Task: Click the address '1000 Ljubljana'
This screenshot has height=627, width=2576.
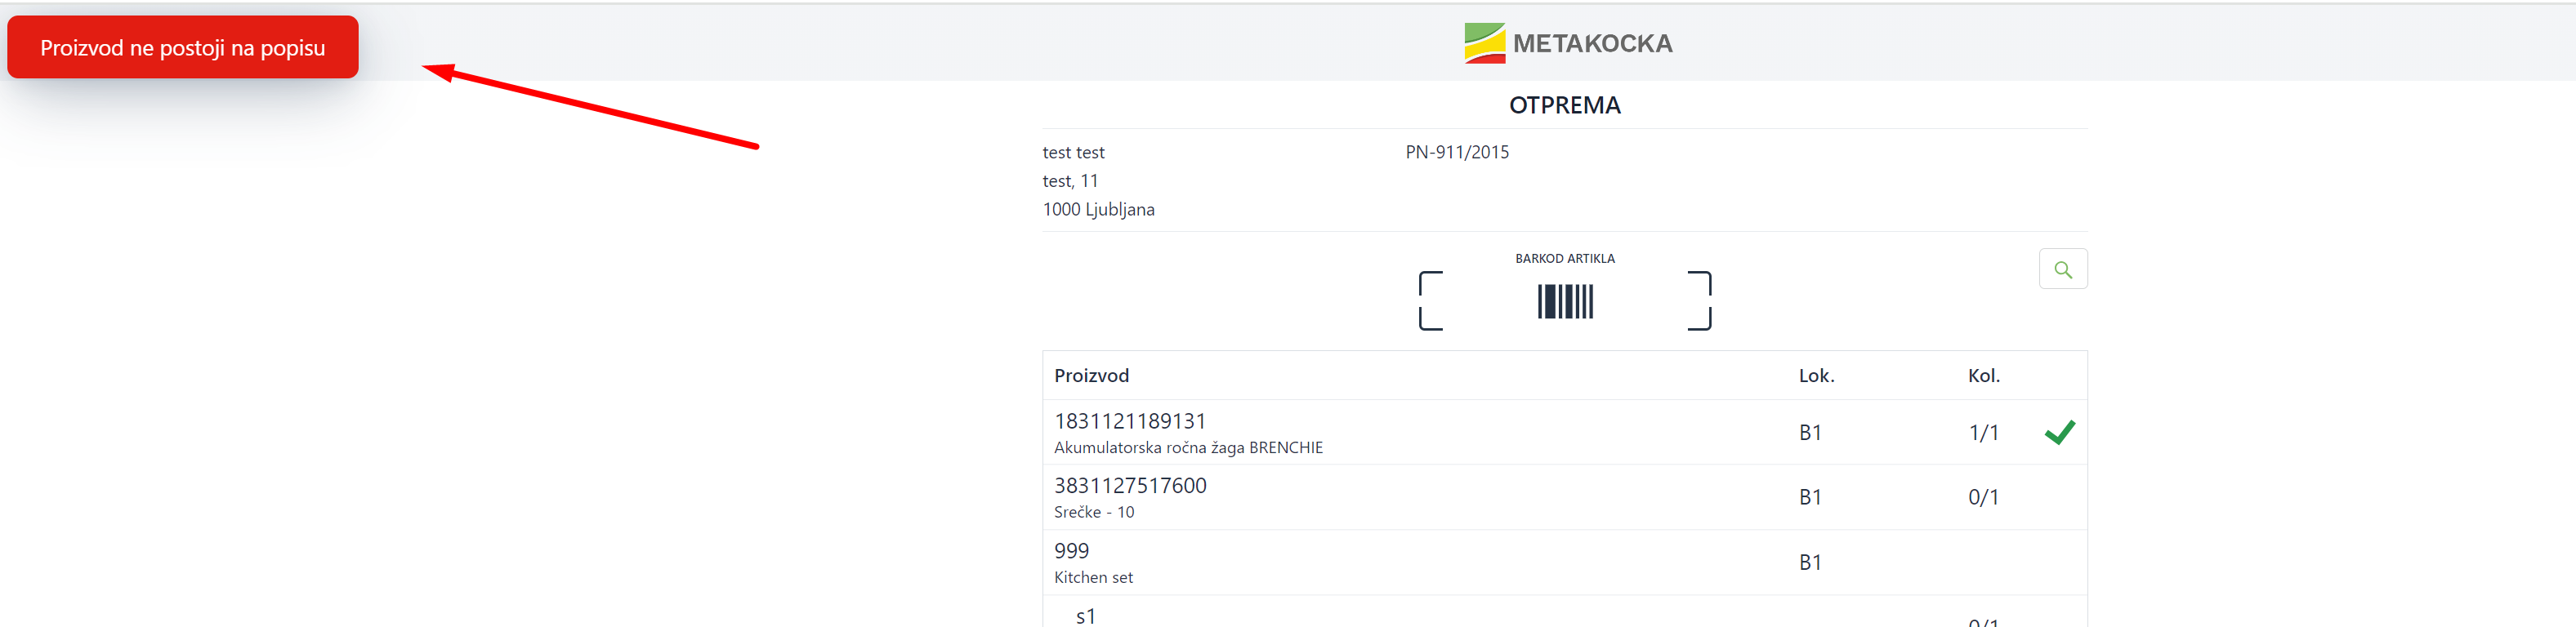Action: coord(1098,209)
